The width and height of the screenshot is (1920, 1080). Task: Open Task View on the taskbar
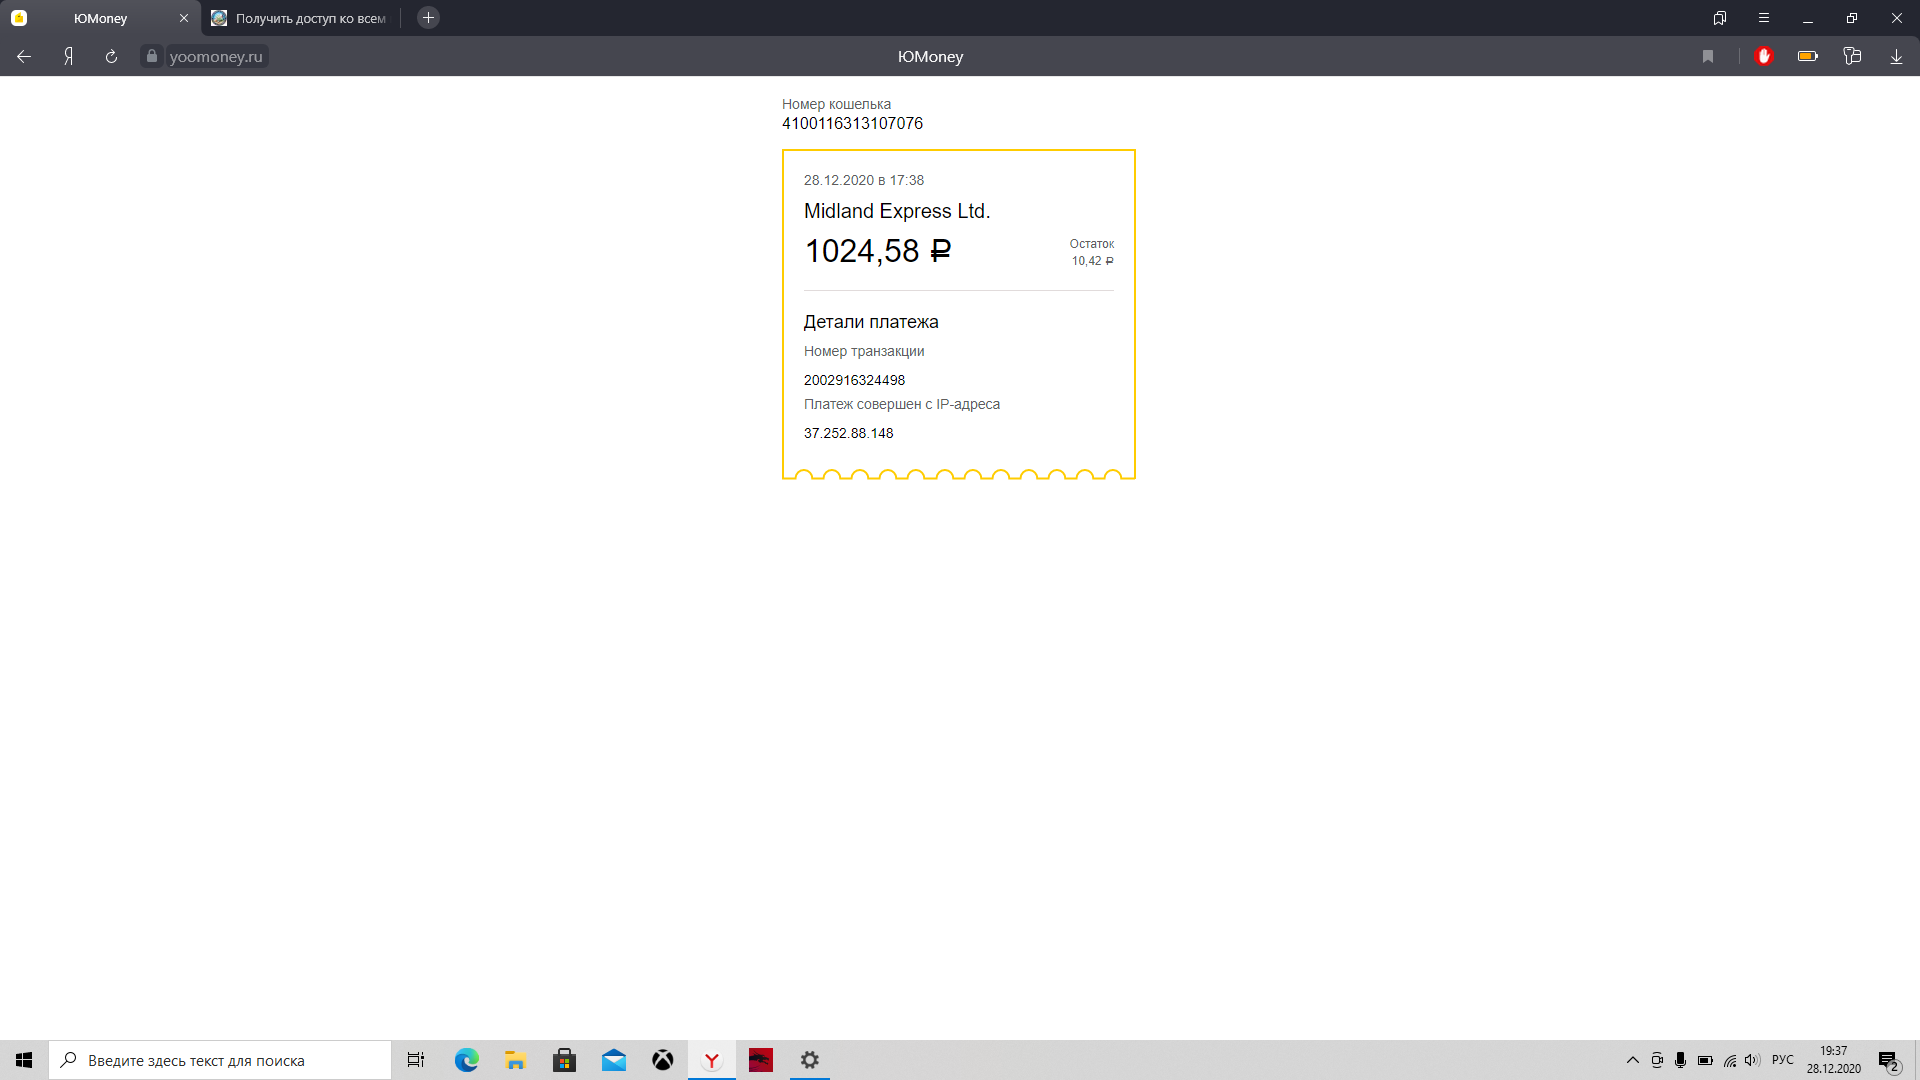click(x=416, y=1060)
